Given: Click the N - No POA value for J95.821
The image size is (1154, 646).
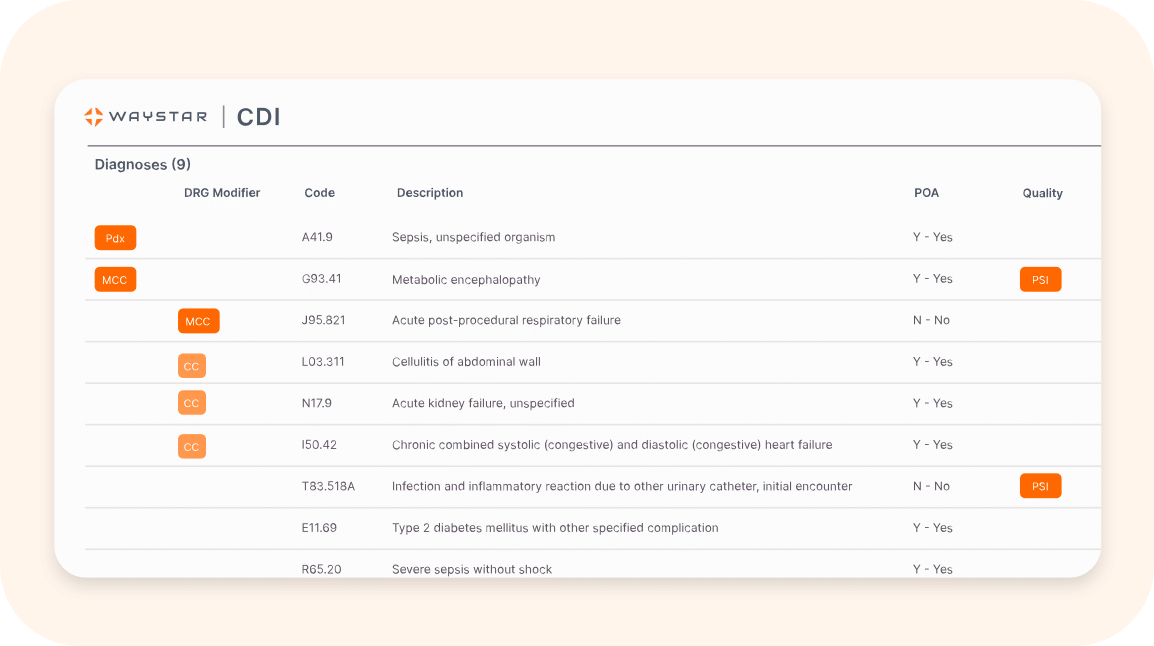Looking at the screenshot, I should (x=931, y=320).
